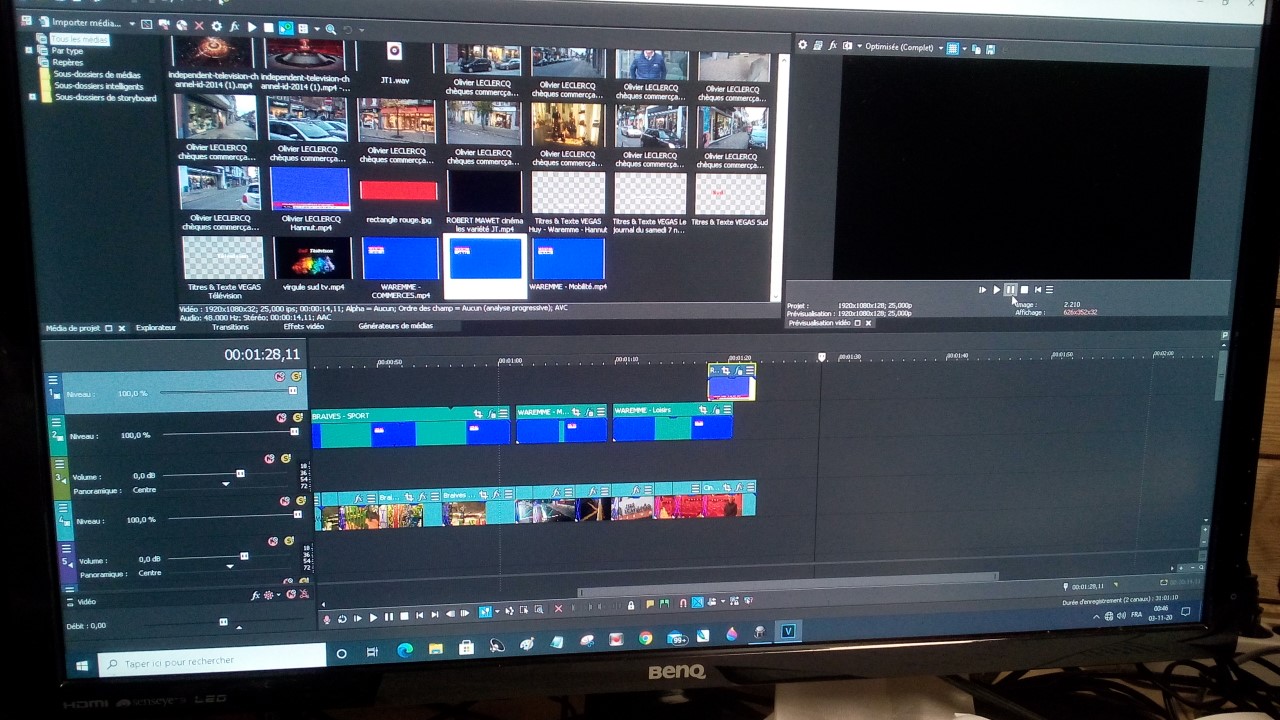The width and height of the screenshot is (1280, 720).
Task: Click the track 3 Volume slider handle
Action: click(240, 473)
